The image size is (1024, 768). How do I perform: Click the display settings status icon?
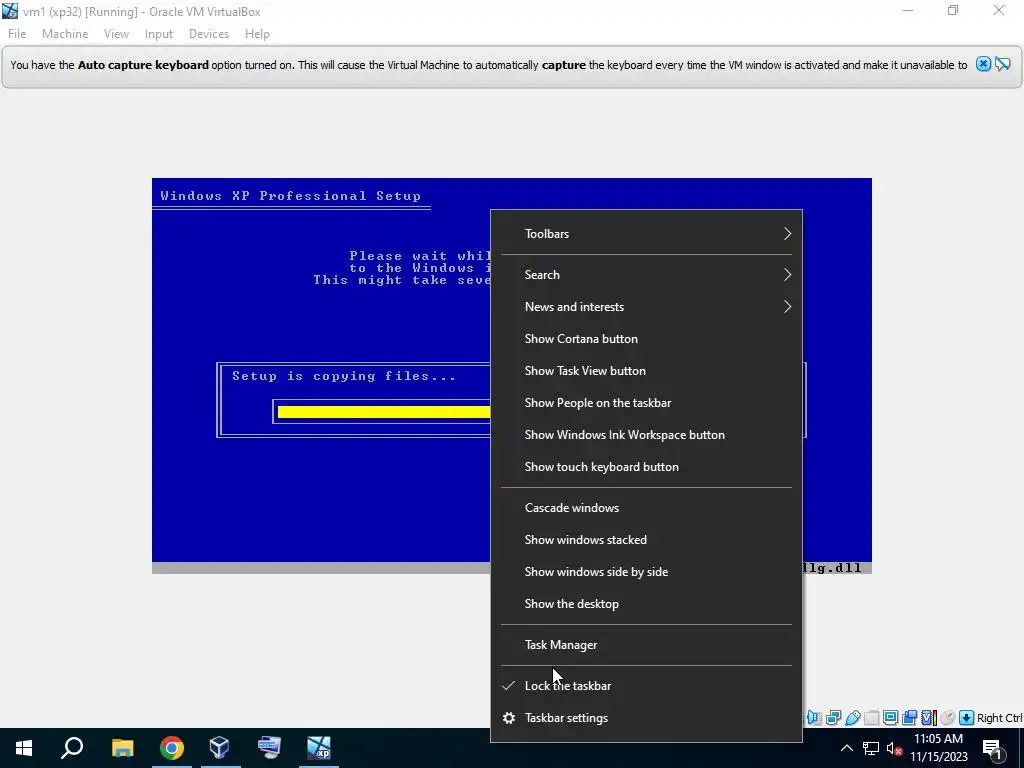tap(890, 718)
